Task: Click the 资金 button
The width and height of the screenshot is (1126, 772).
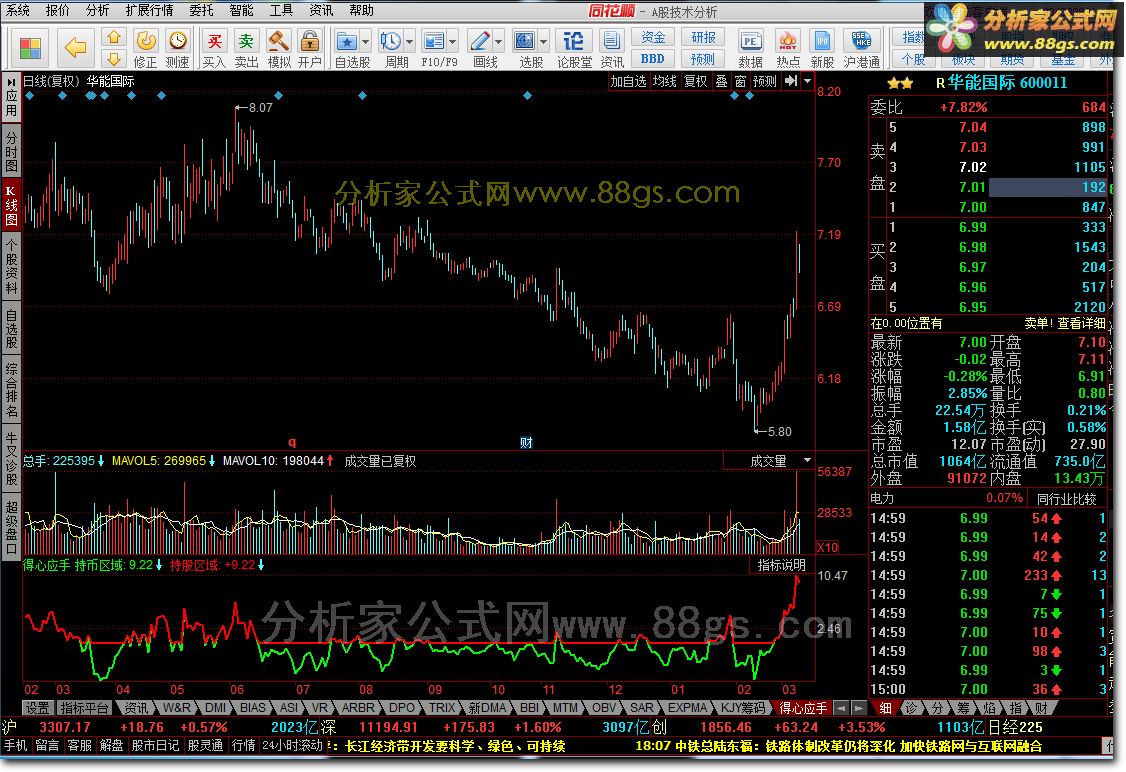Action: pos(653,37)
